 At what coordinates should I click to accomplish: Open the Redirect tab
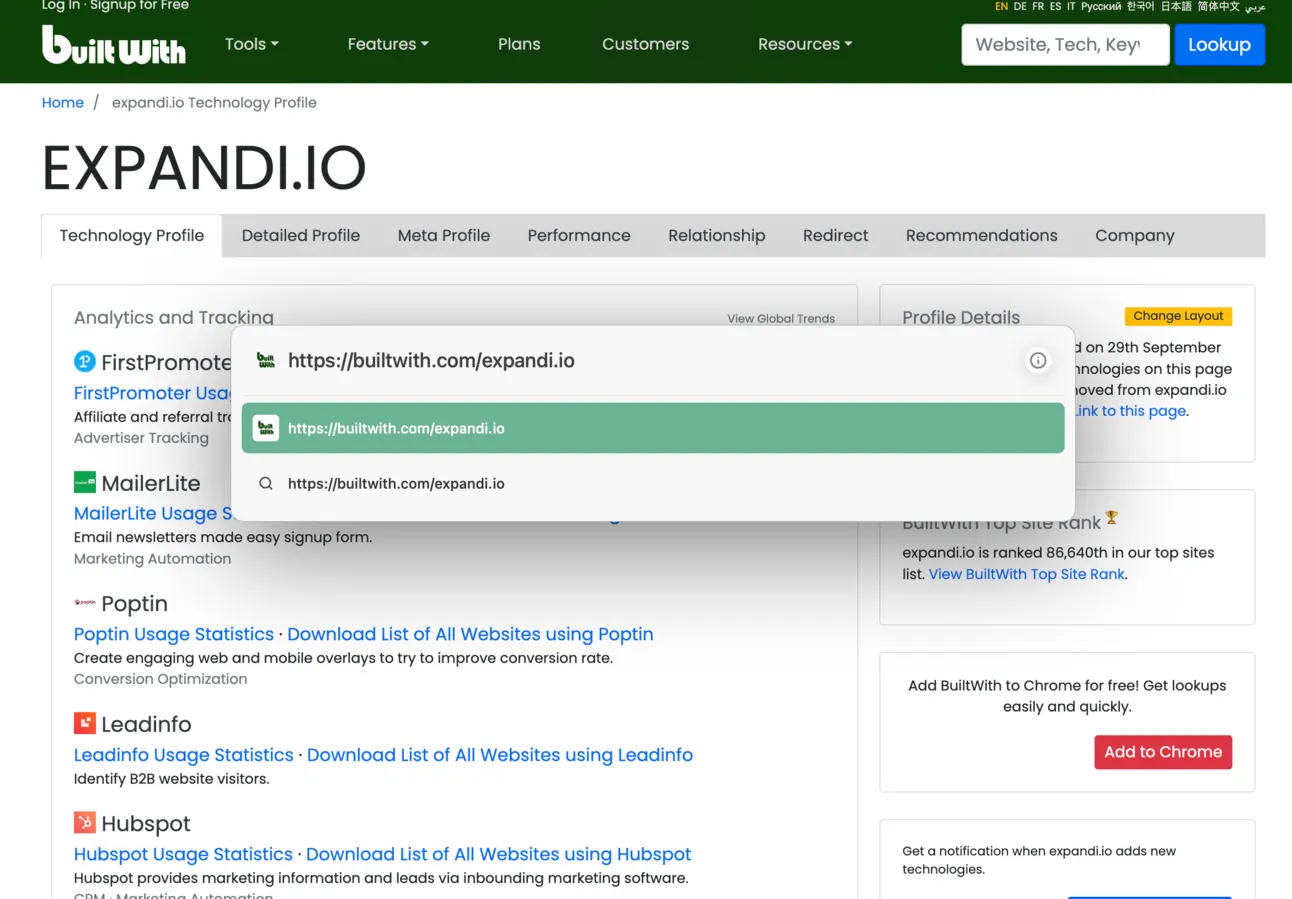(836, 236)
